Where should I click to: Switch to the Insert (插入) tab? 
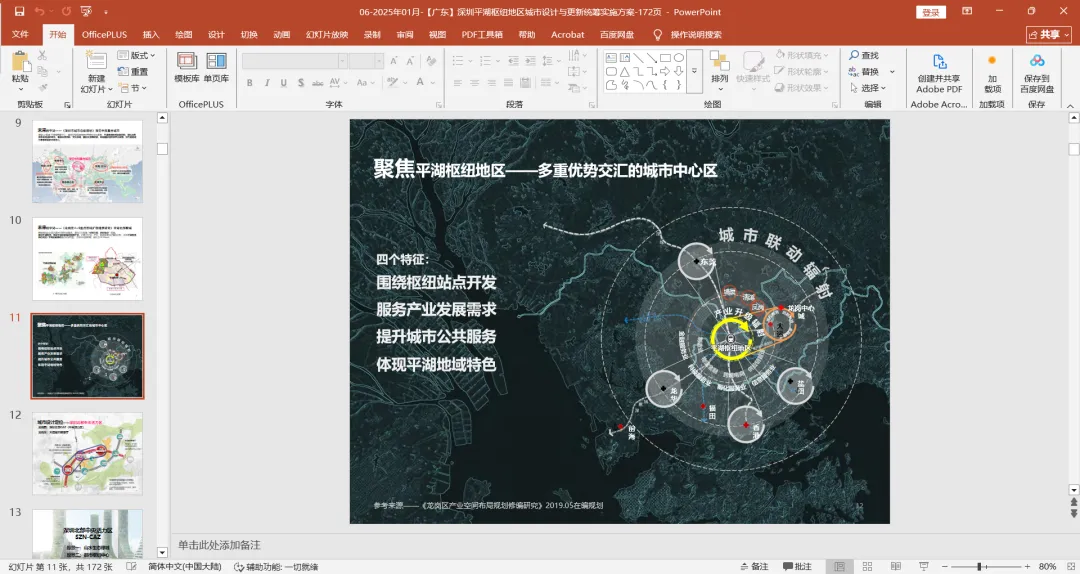coord(151,34)
